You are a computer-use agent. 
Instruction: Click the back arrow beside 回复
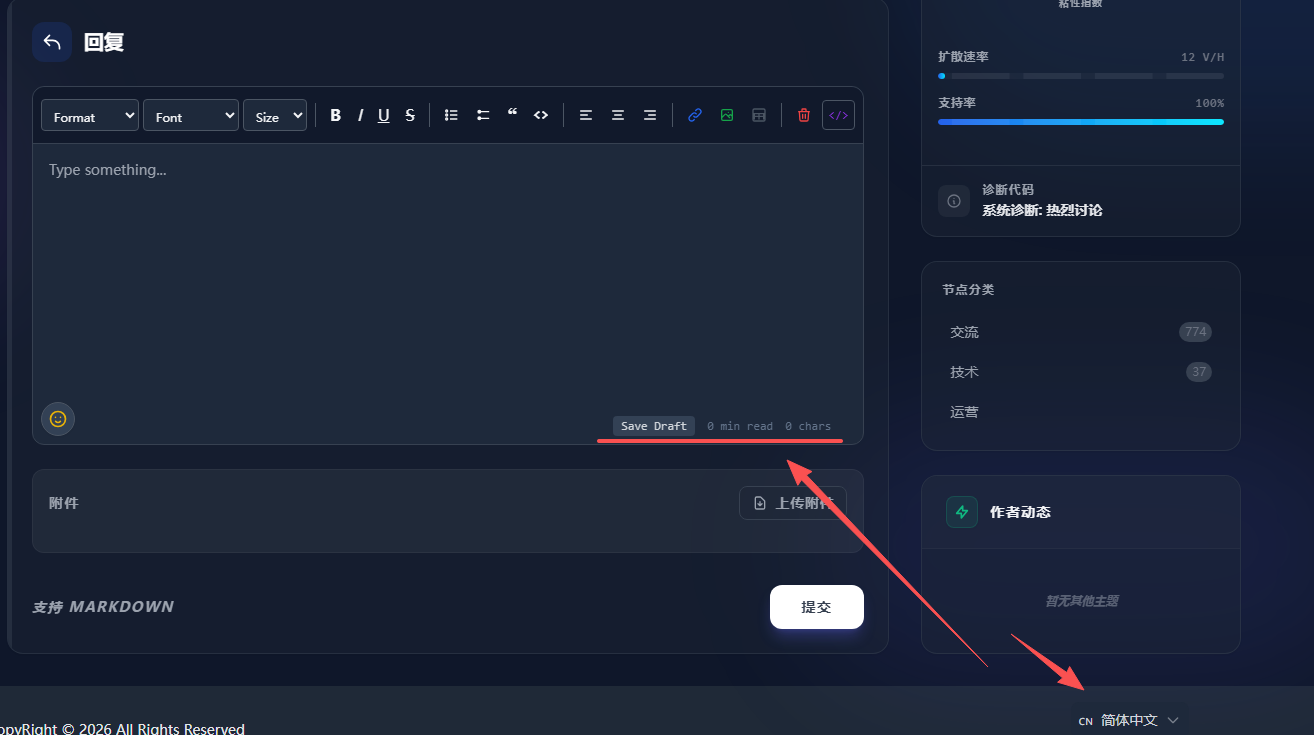52,42
